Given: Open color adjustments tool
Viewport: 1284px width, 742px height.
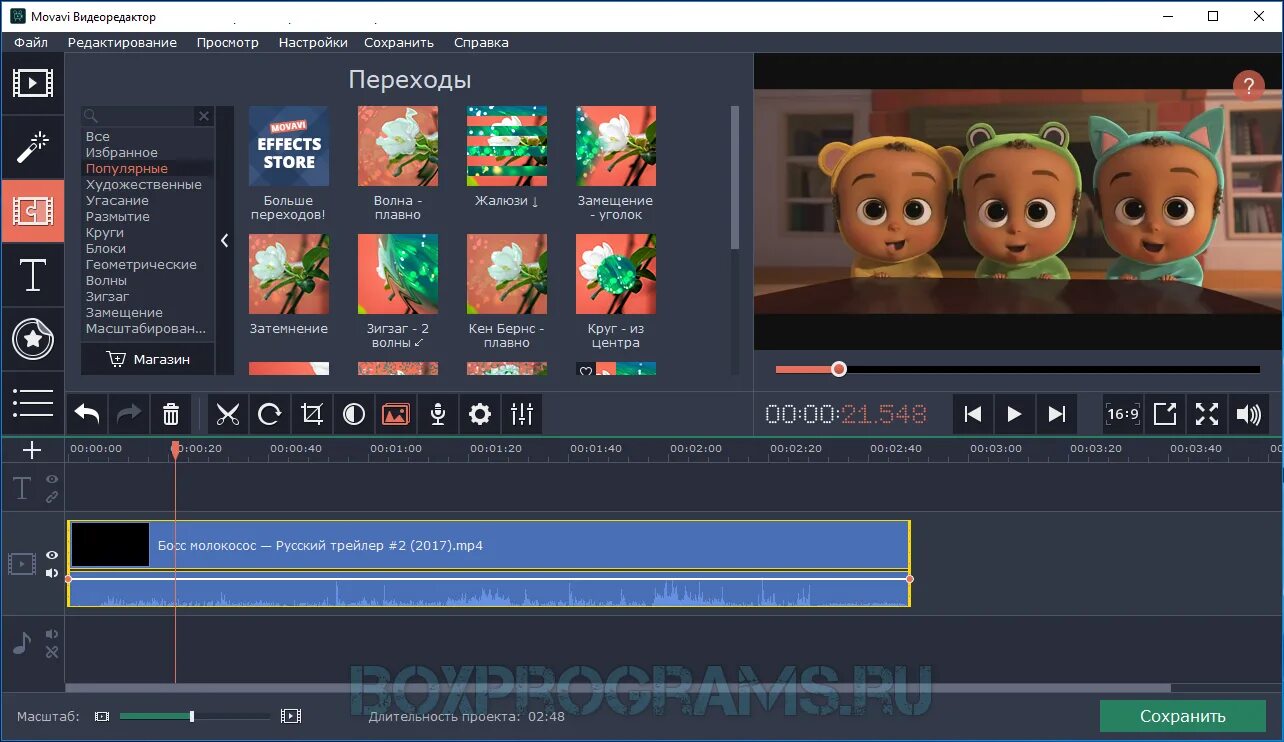Looking at the screenshot, I should point(354,414).
